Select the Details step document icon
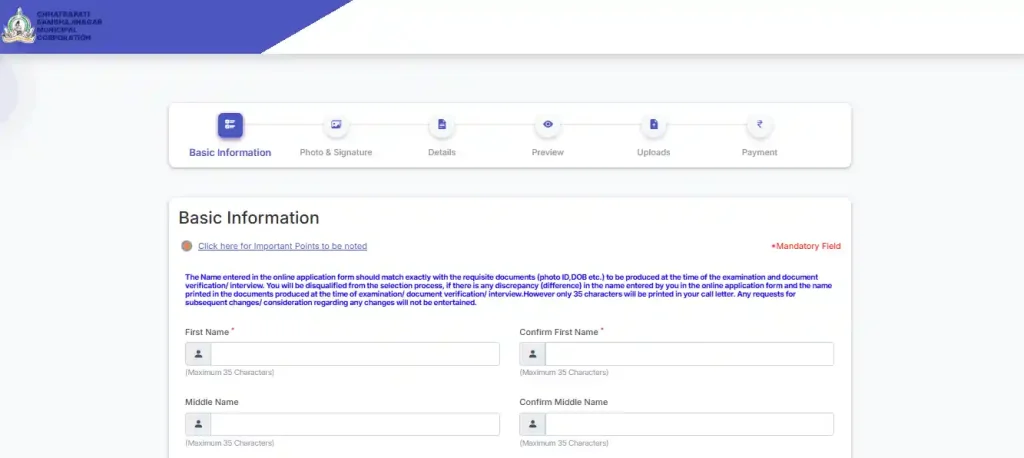Viewport: 1024px width, 458px height. point(441,125)
